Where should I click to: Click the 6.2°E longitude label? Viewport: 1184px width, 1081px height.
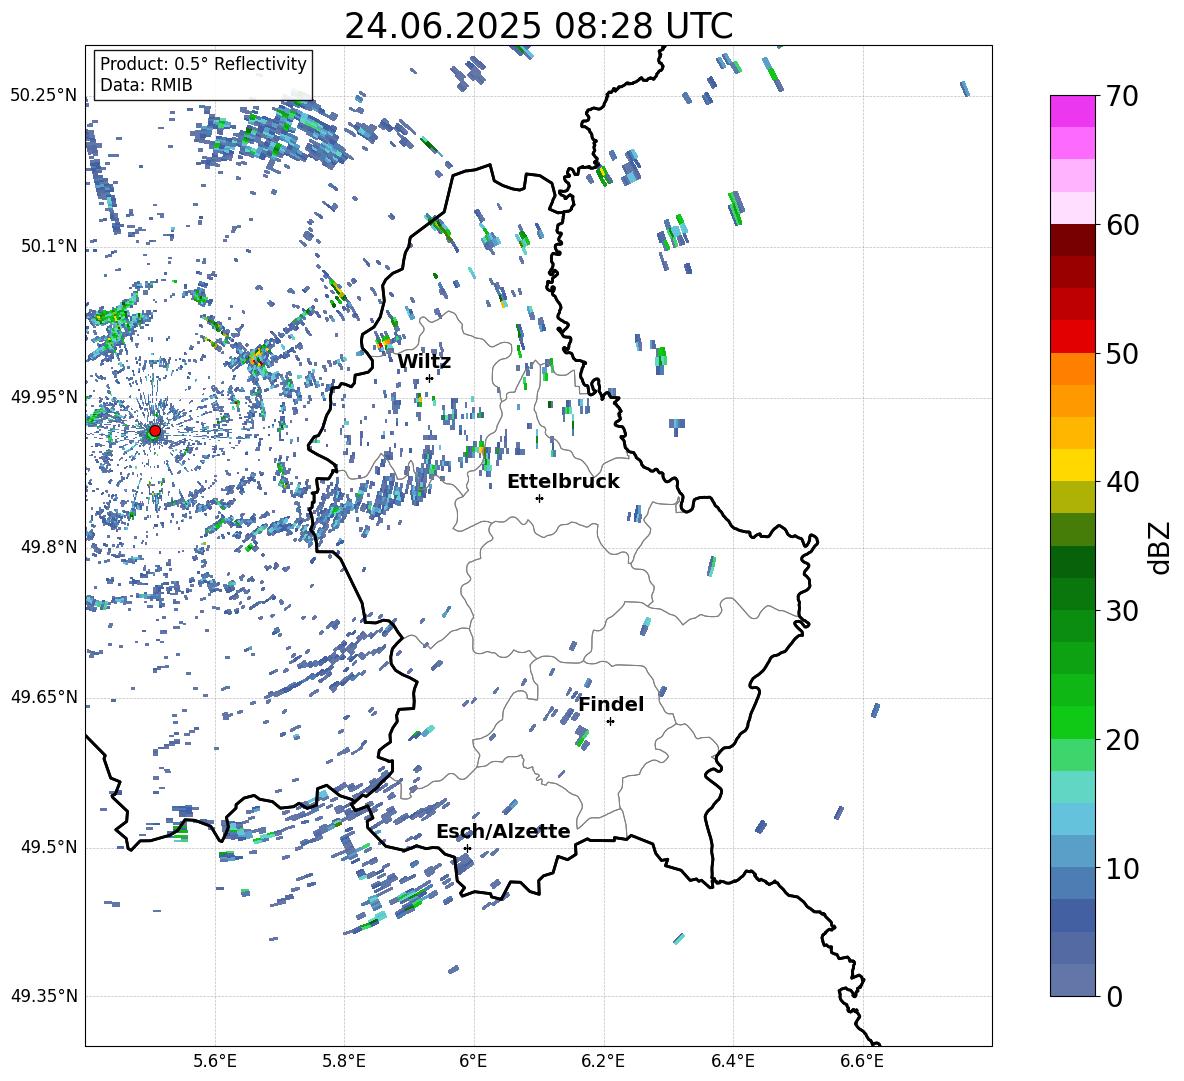(x=603, y=1061)
